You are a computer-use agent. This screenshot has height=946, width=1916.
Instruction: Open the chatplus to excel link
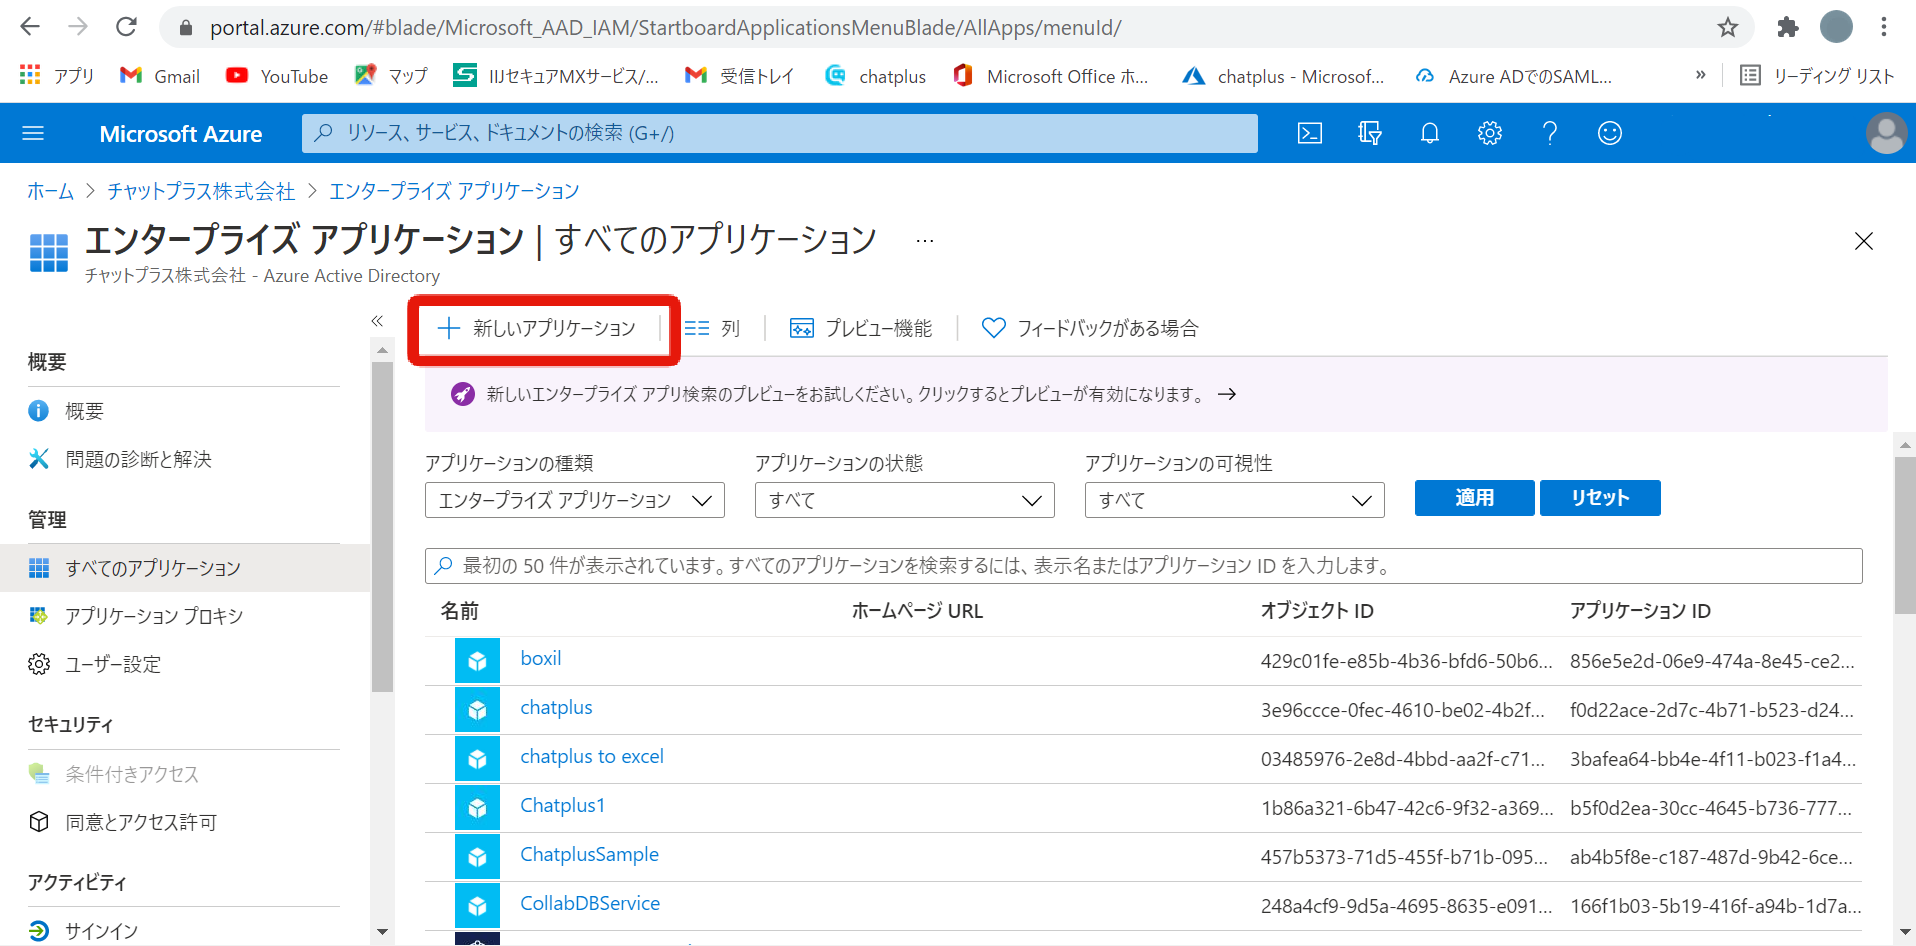[592, 757]
